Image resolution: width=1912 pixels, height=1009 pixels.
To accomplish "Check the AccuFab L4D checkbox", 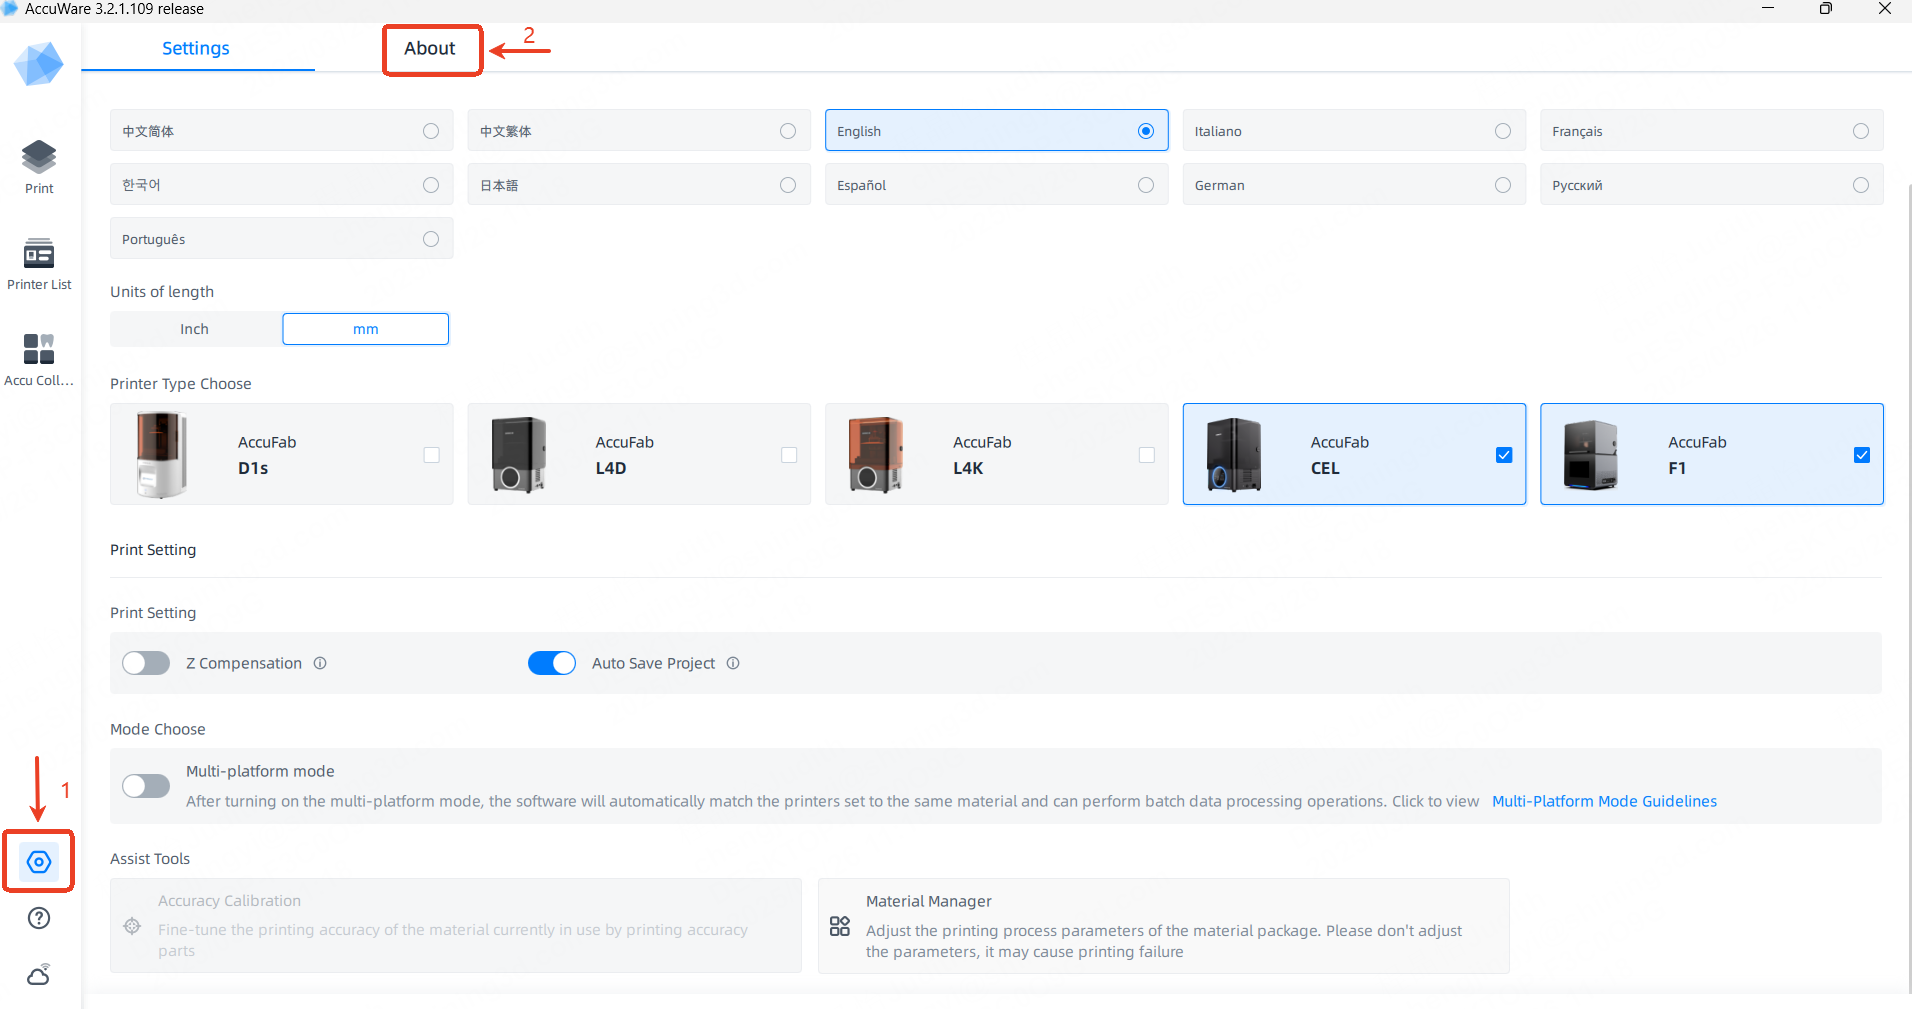I will point(789,455).
